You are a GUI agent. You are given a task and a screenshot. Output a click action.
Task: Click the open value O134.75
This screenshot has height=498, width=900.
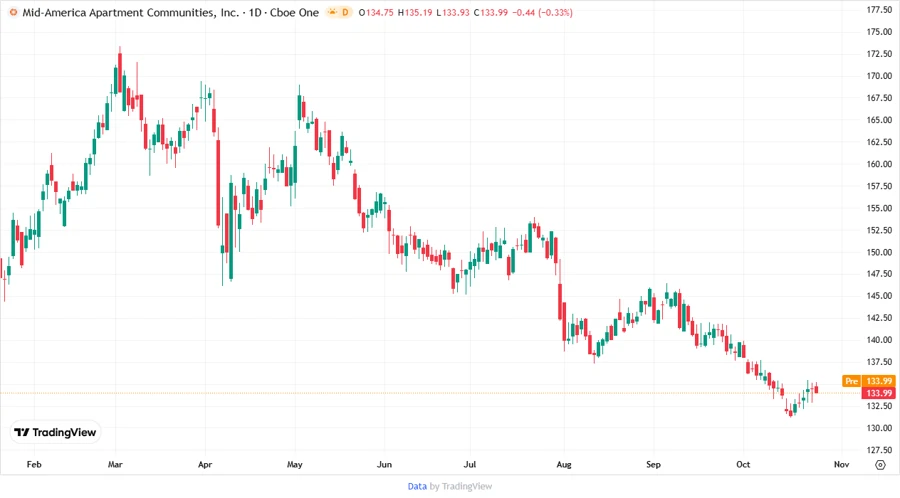click(x=376, y=12)
